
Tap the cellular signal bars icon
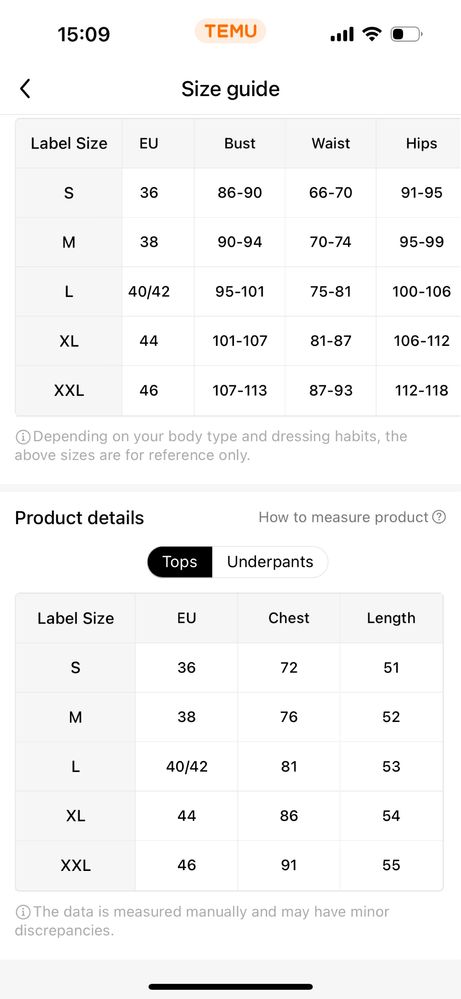pos(342,34)
